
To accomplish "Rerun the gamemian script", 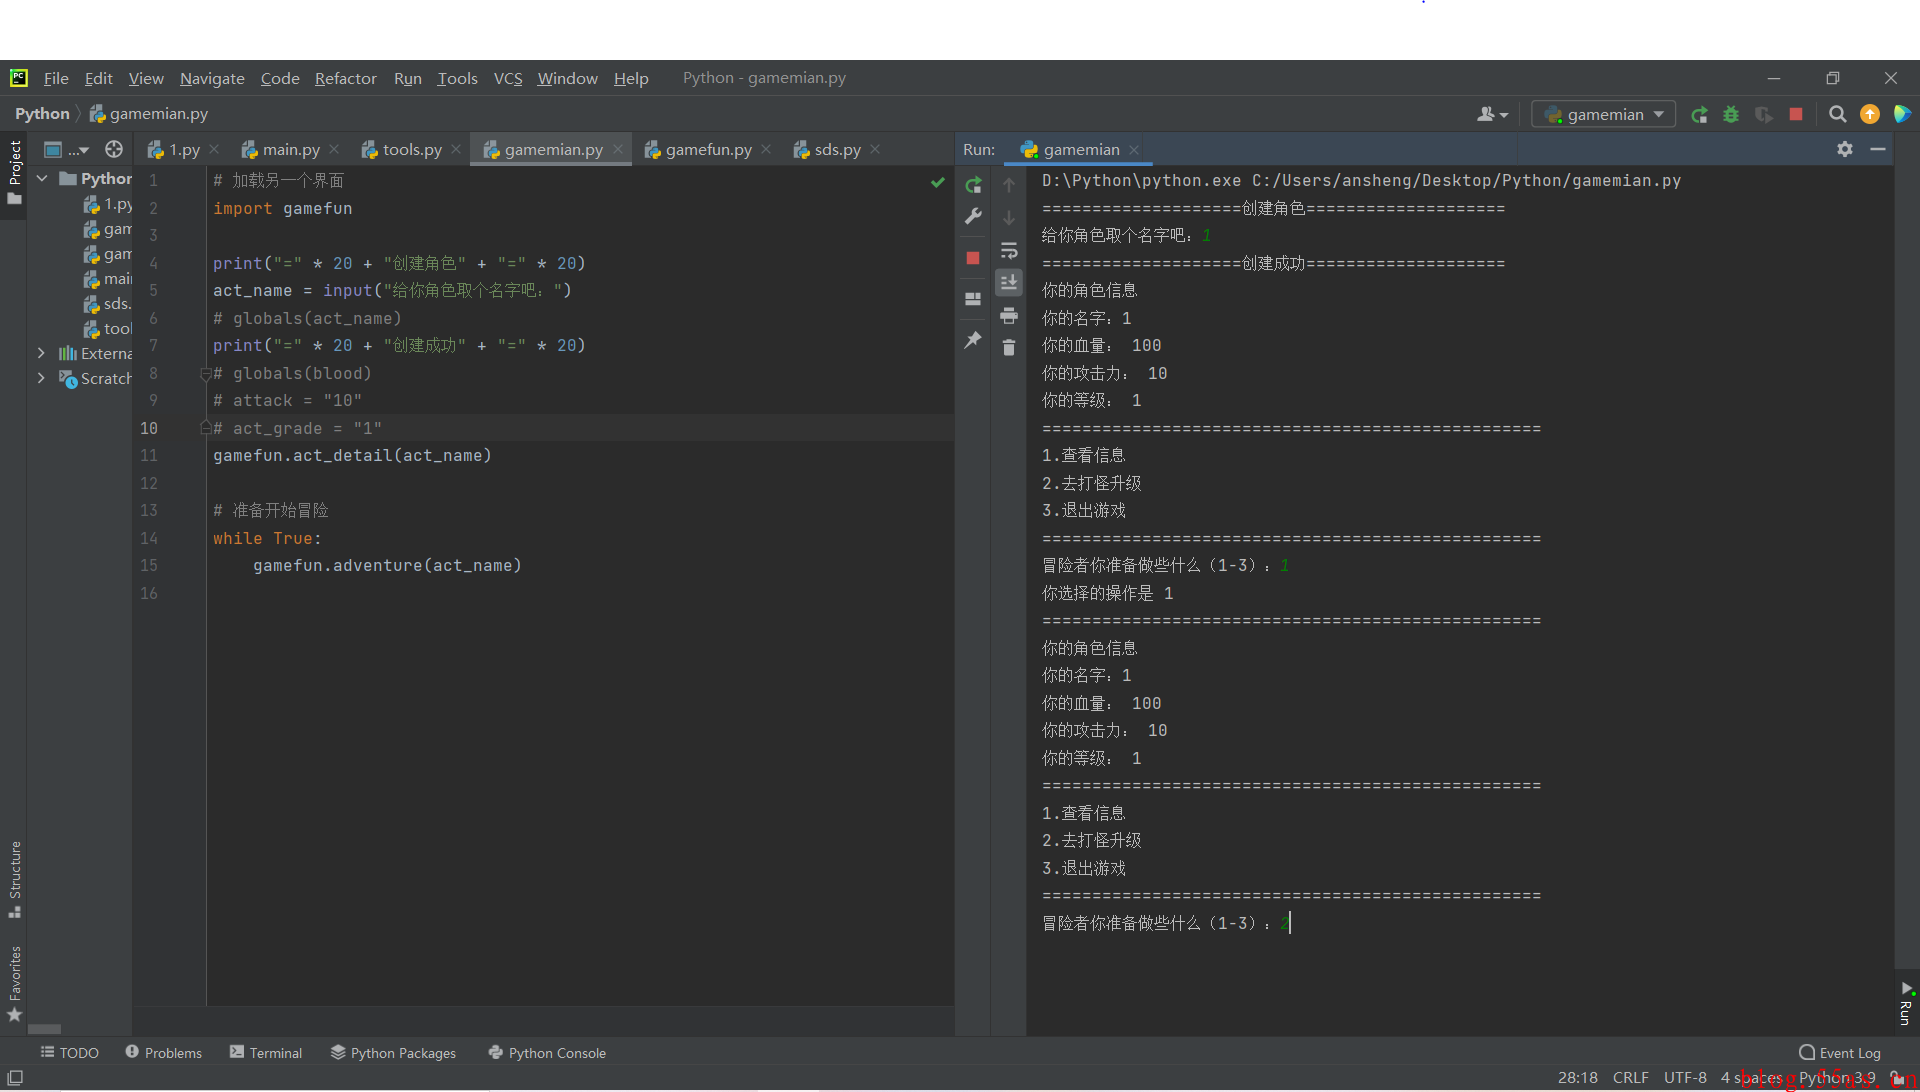I will click(x=973, y=185).
